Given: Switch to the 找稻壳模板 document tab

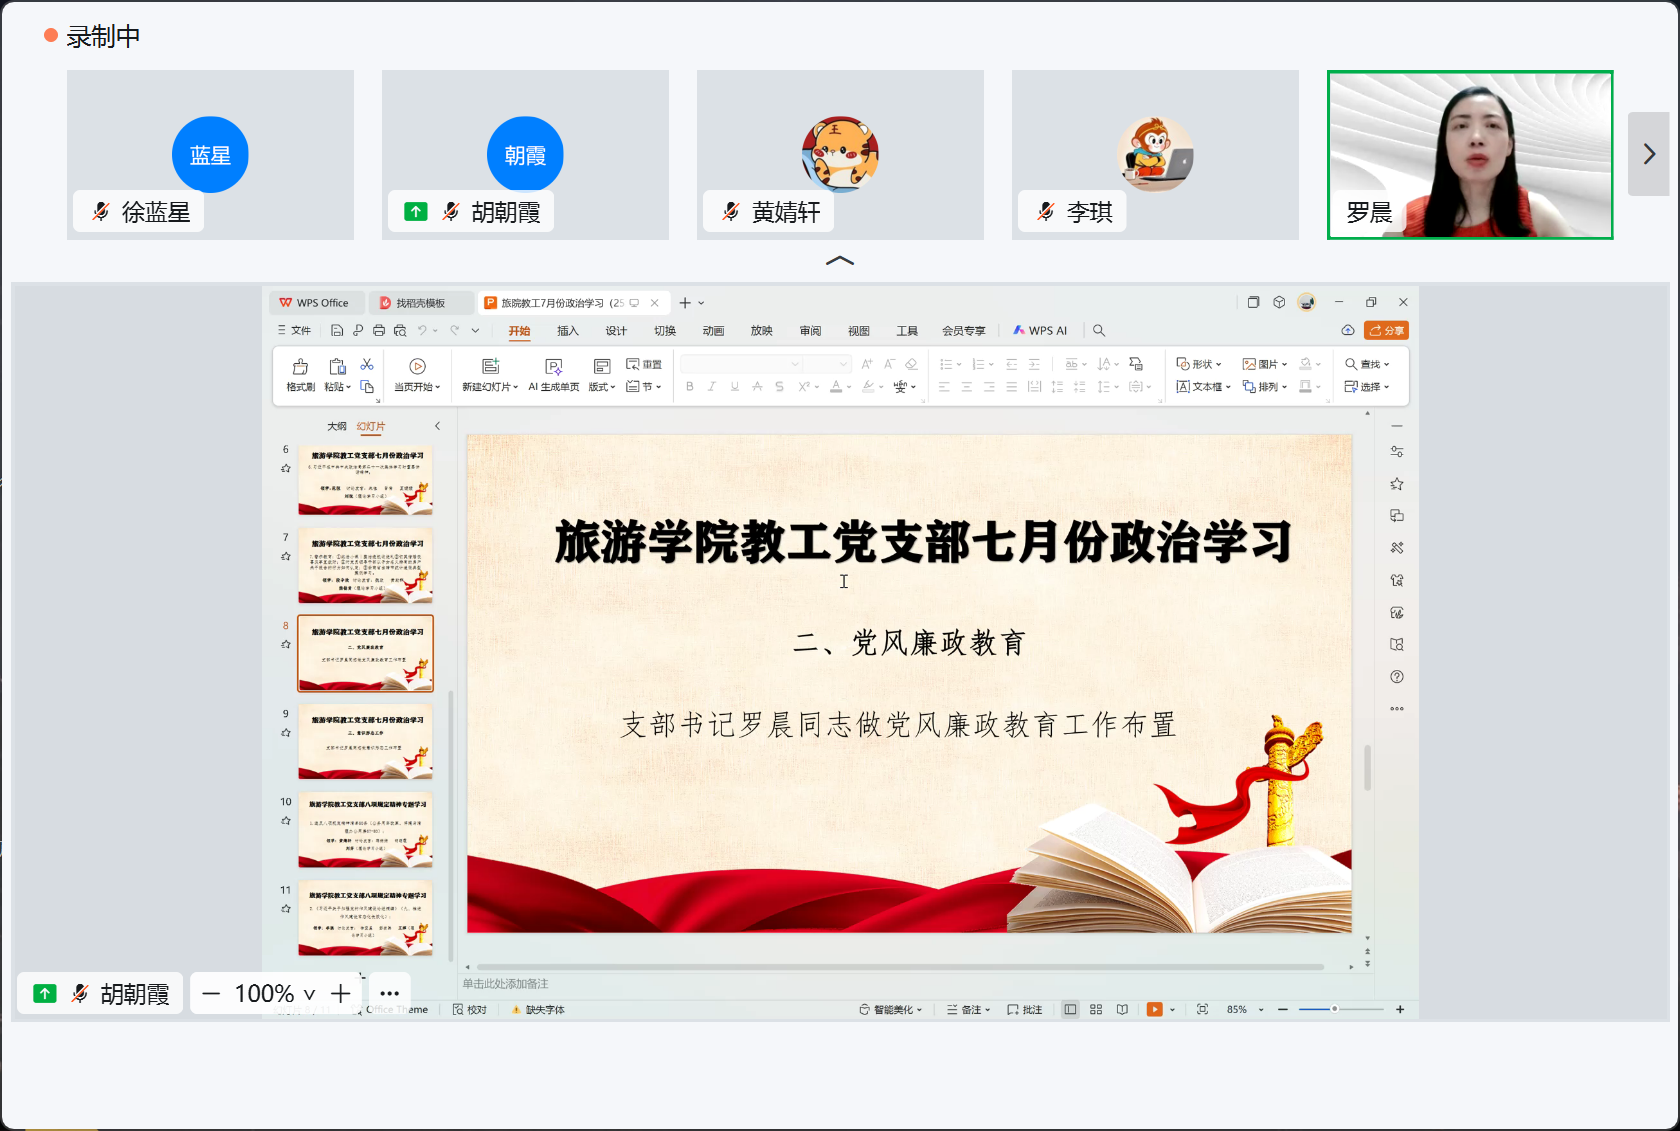Looking at the screenshot, I should (420, 303).
